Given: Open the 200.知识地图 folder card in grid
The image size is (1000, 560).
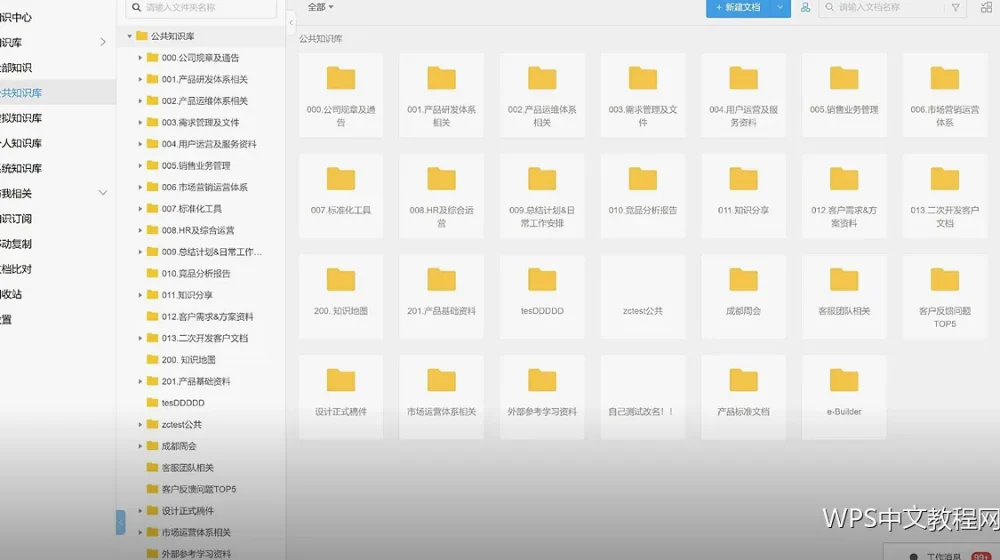Looking at the screenshot, I should click(341, 297).
